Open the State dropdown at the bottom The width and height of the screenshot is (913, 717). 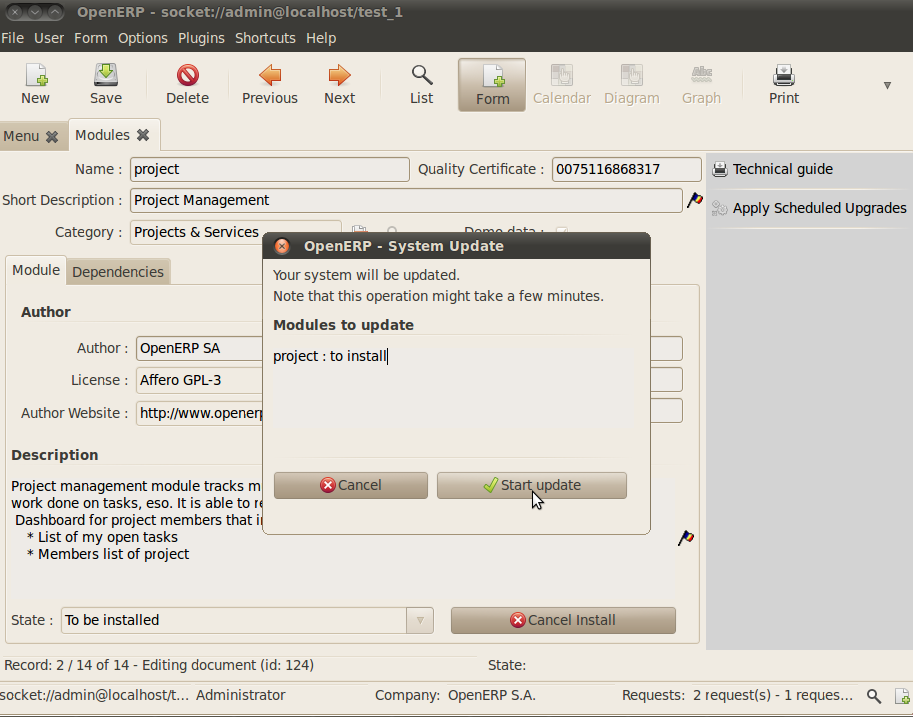click(x=419, y=620)
